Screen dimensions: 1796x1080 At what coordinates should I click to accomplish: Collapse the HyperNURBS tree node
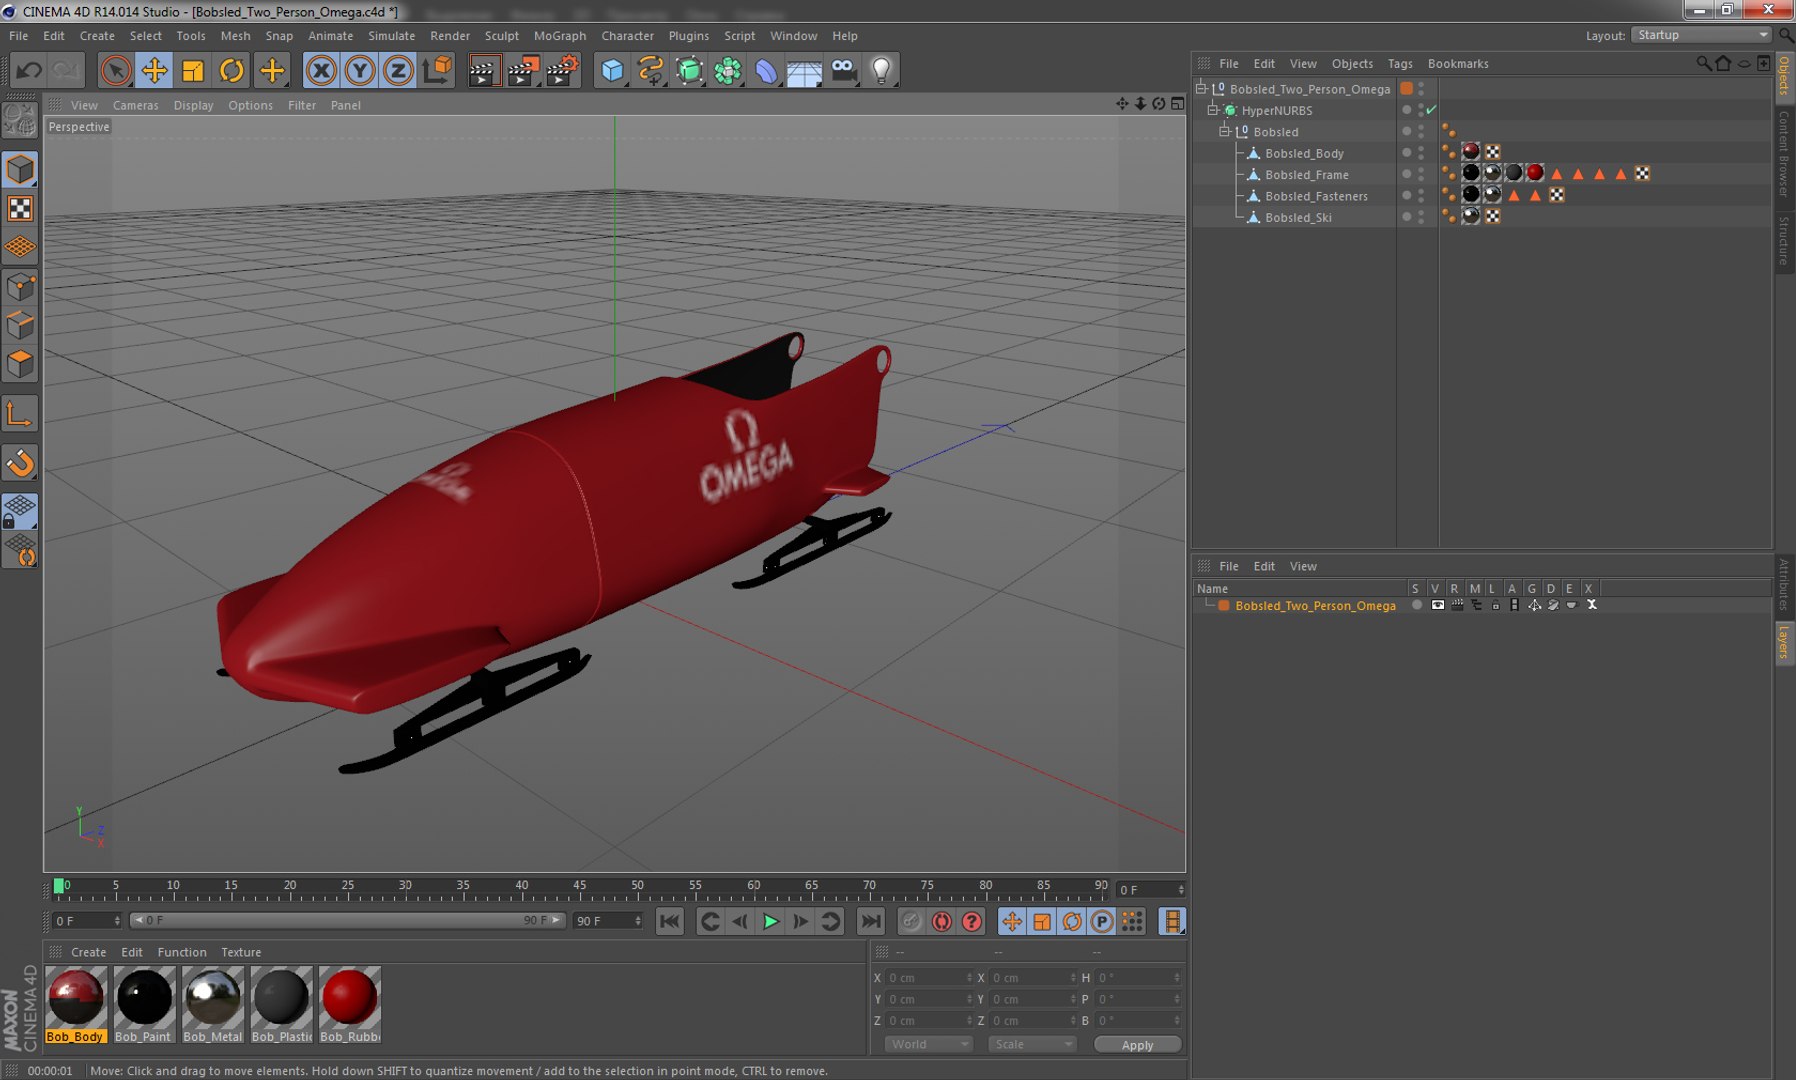[x=1213, y=110]
